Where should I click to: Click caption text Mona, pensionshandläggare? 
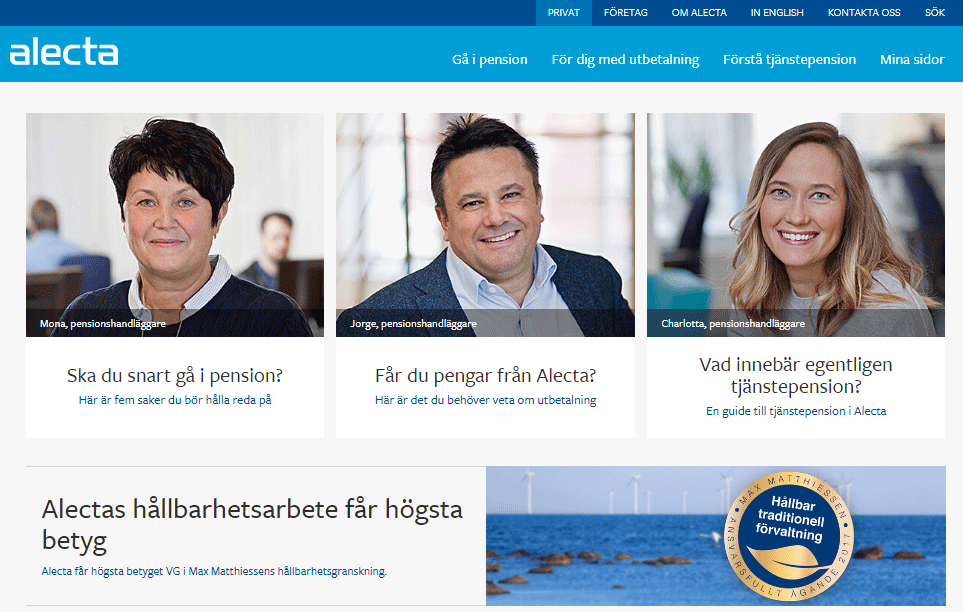click(103, 324)
